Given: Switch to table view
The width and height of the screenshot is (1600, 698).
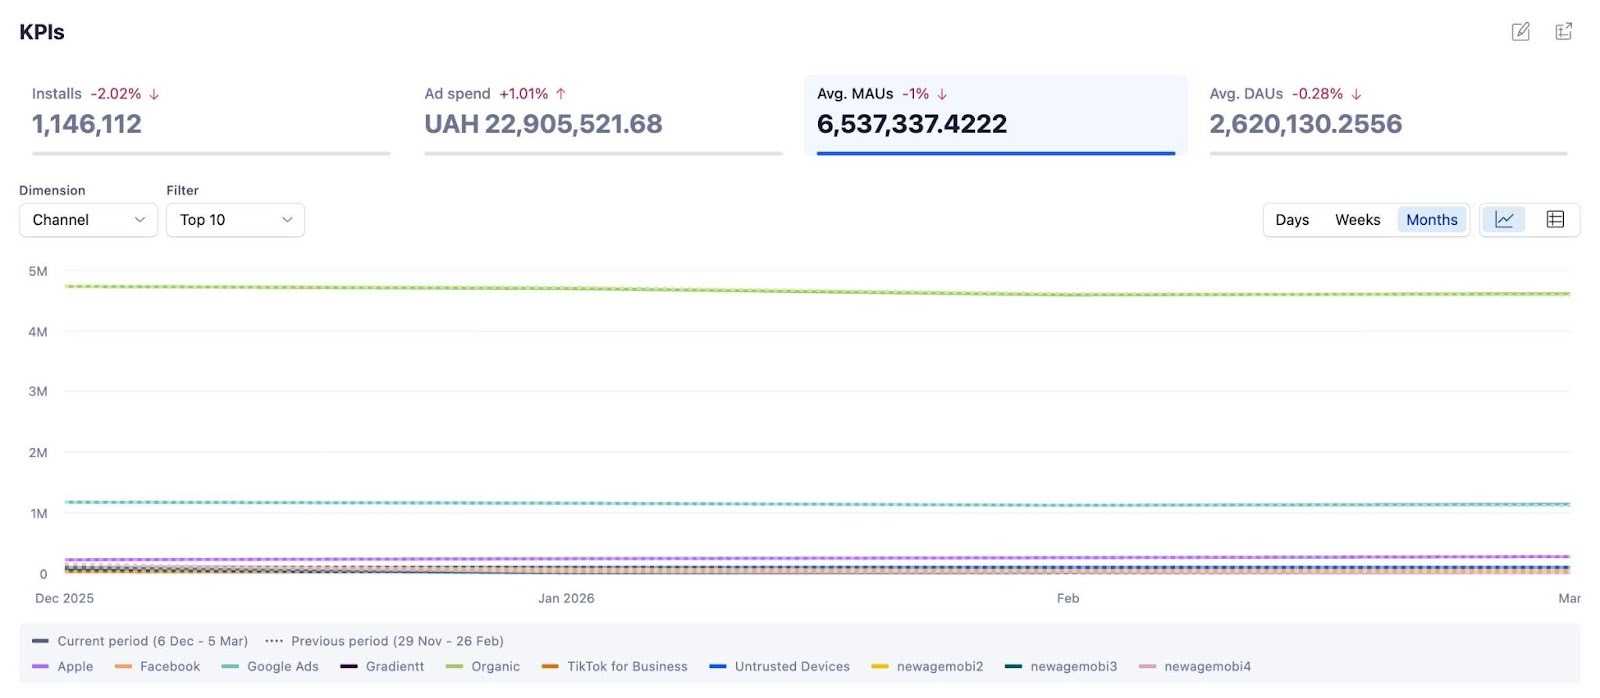Looking at the screenshot, I should coord(1555,220).
